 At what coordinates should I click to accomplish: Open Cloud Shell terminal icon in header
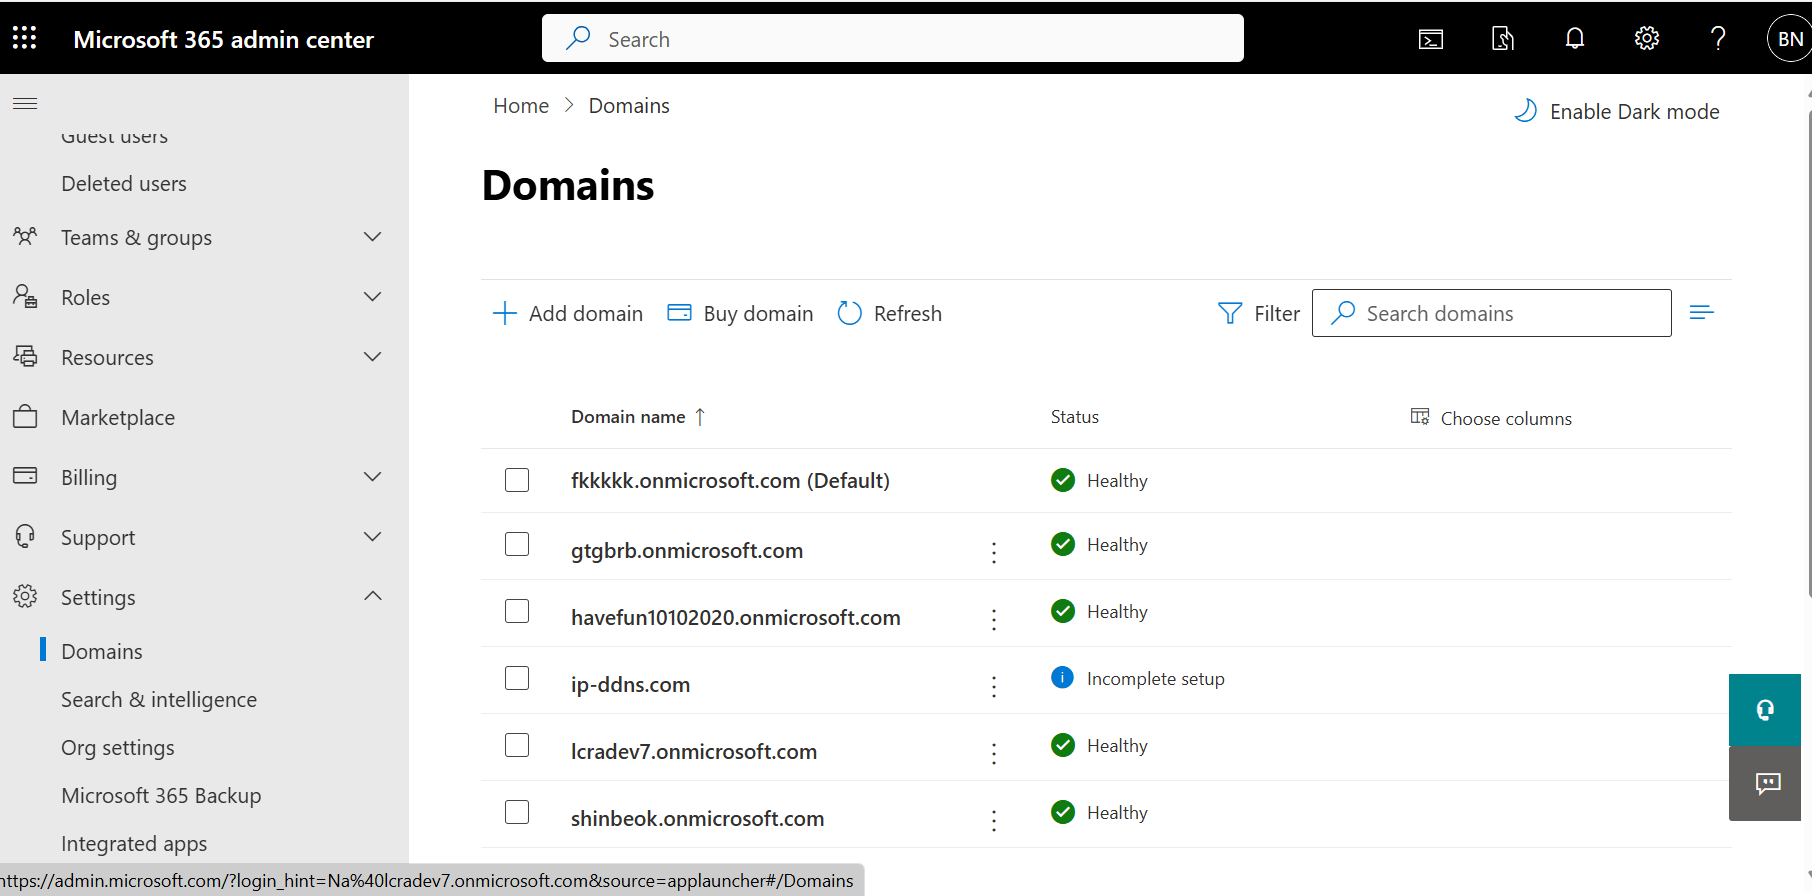coord(1431,39)
